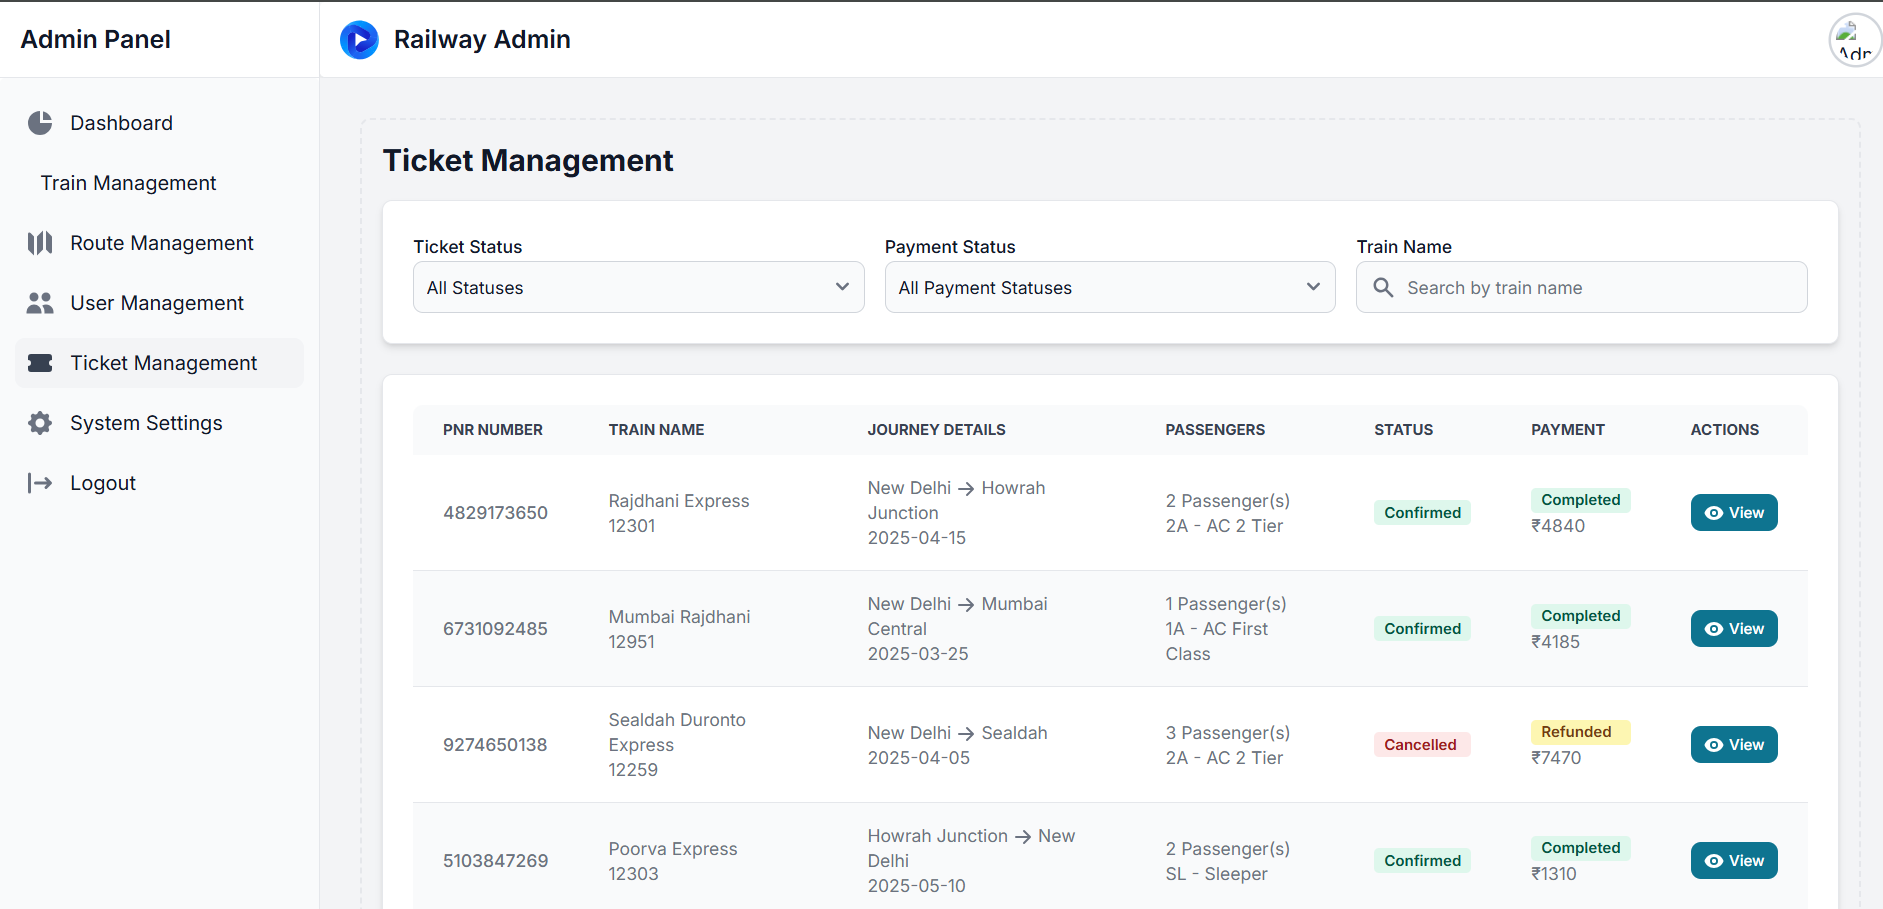The width and height of the screenshot is (1883, 909).
Task: Click the Ticket Management page heading
Action: coord(528,160)
